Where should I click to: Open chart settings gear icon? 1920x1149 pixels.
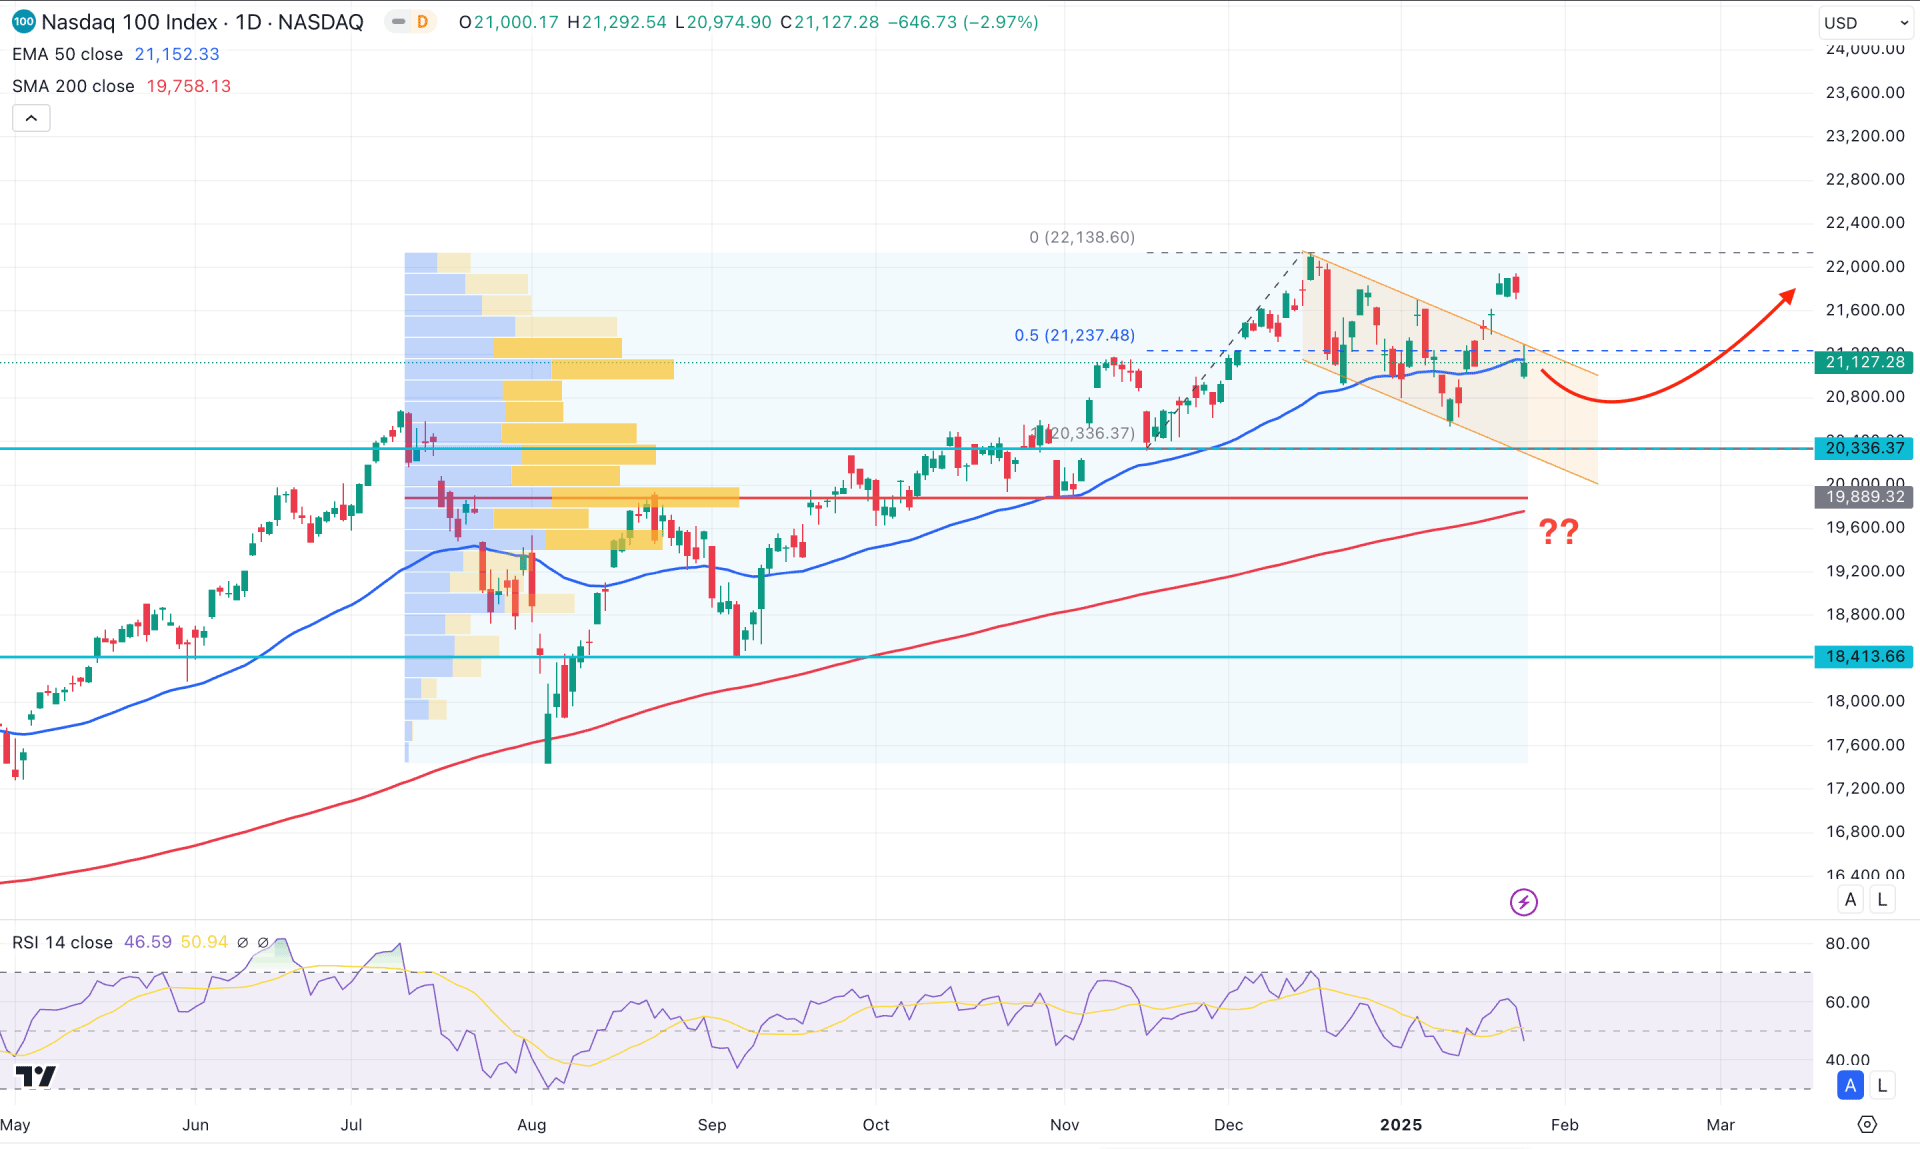(x=1866, y=1124)
